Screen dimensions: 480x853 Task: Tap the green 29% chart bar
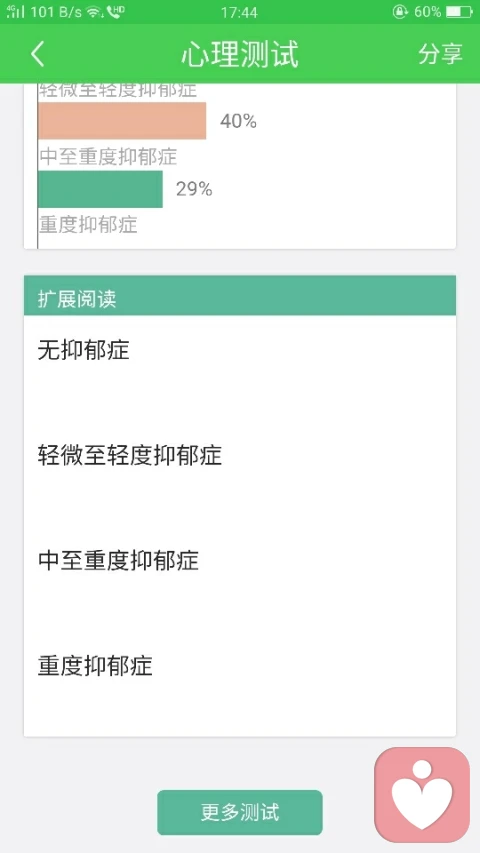(100, 189)
